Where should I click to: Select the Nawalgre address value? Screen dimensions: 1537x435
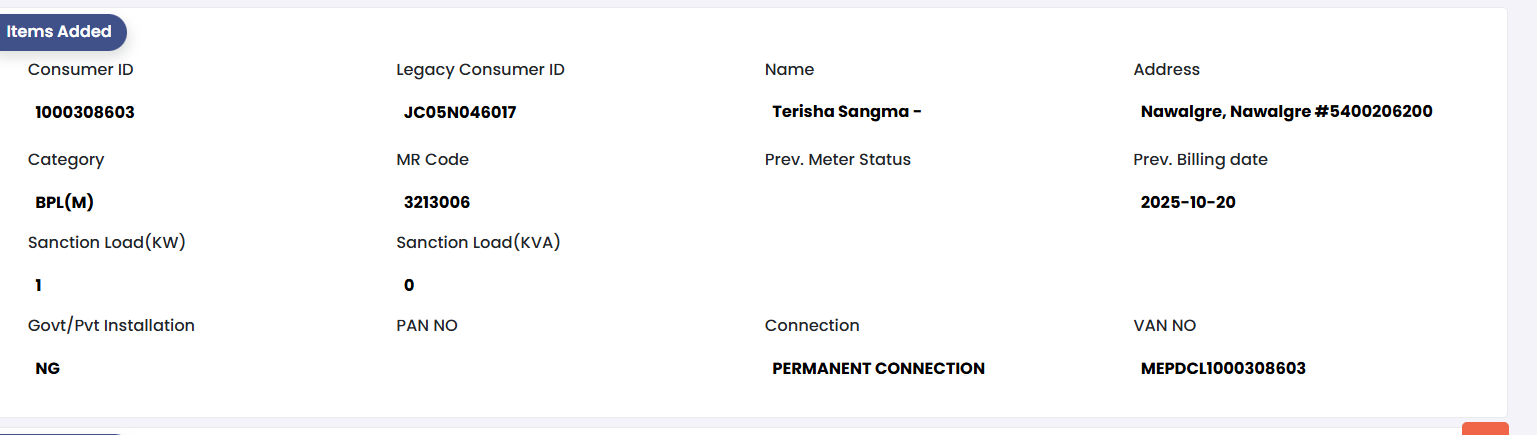point(1286,112)
